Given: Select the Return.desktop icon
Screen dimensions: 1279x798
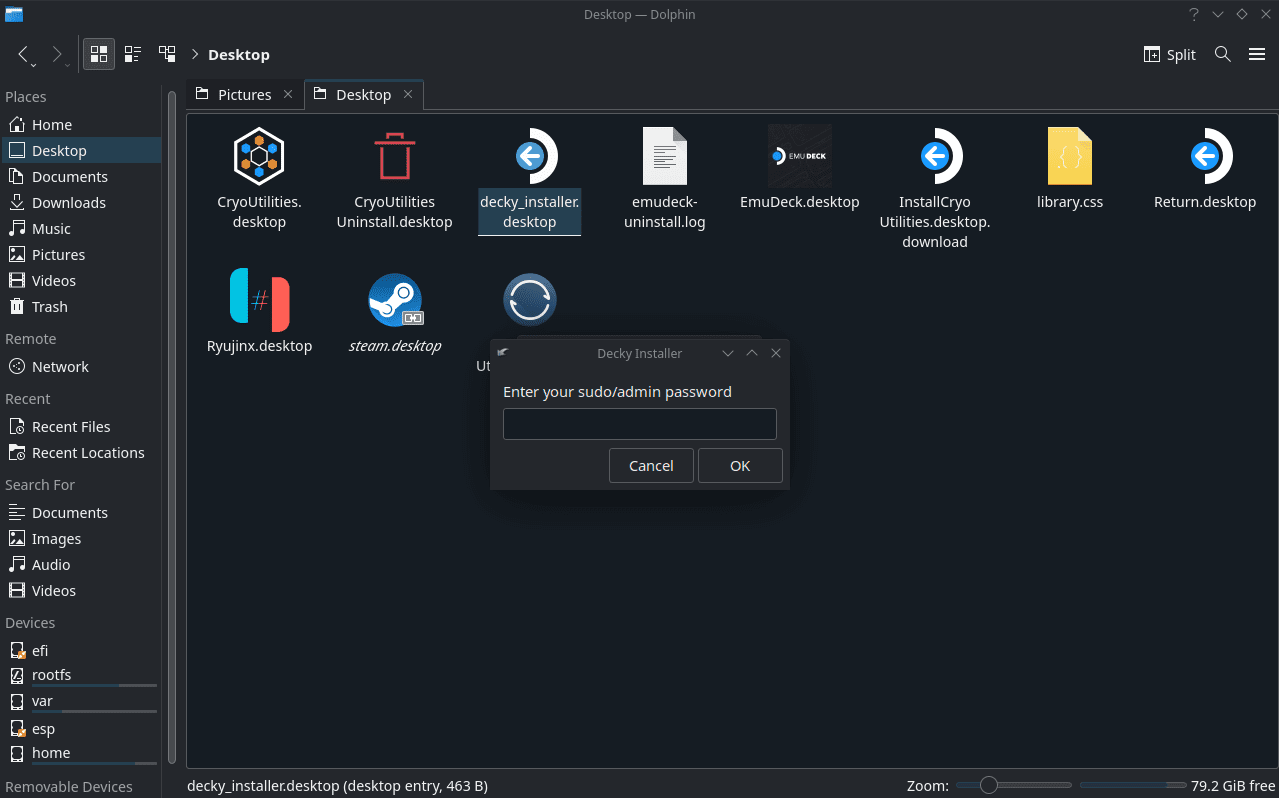Looking at the screenshot, I should [1205, 157].
